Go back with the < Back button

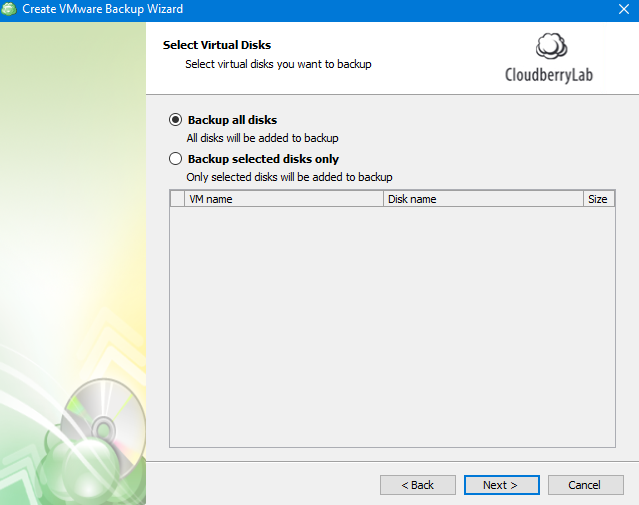[x=418, y=485]
